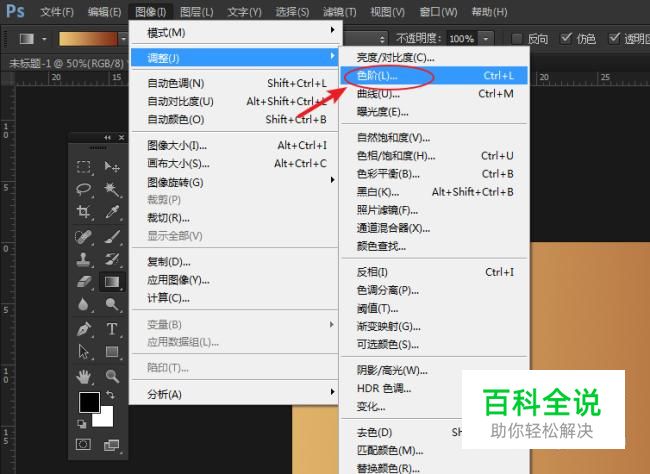Select the Blur tool
The width and height of the screenshot is (650, 474).
point(84,304)
